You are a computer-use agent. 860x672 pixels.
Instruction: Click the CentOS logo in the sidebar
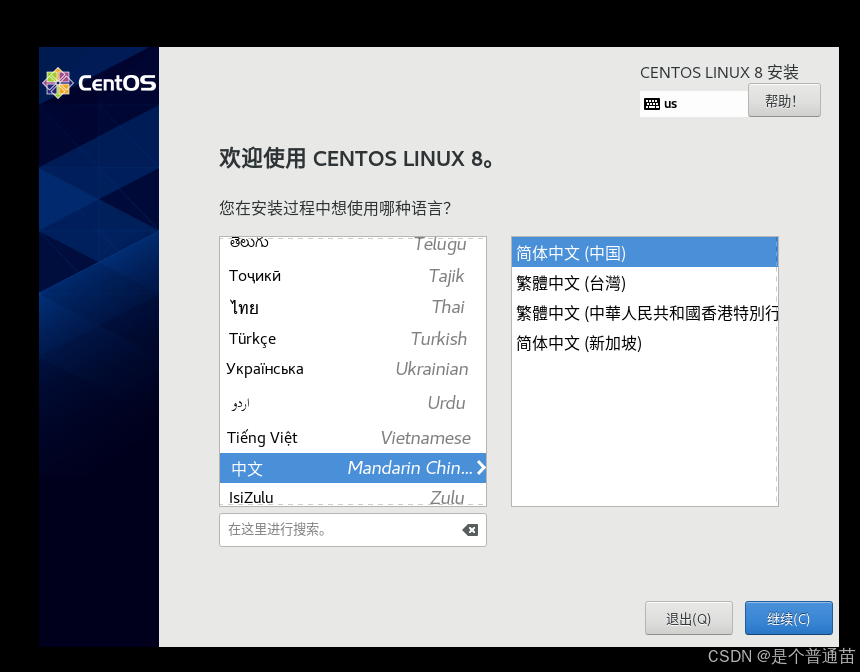99,83
